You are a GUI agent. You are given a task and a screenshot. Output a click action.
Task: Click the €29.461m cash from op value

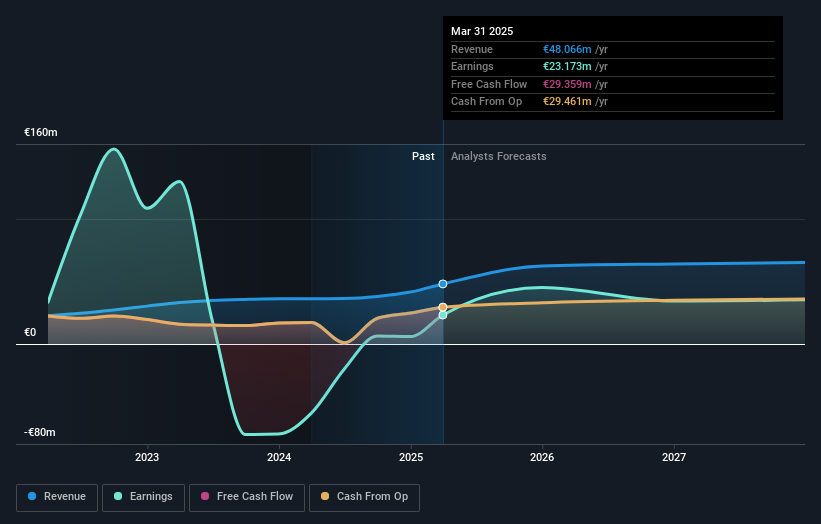pos(567,102)
